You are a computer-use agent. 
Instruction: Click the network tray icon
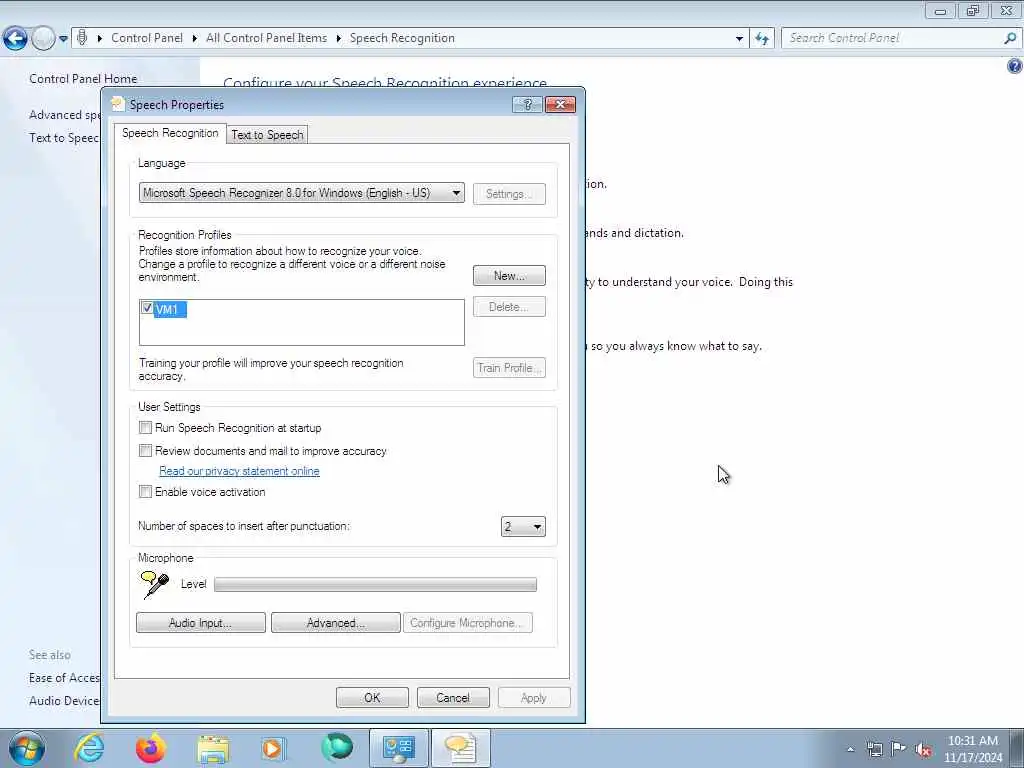pyautogui.click(x=874, y=750)
